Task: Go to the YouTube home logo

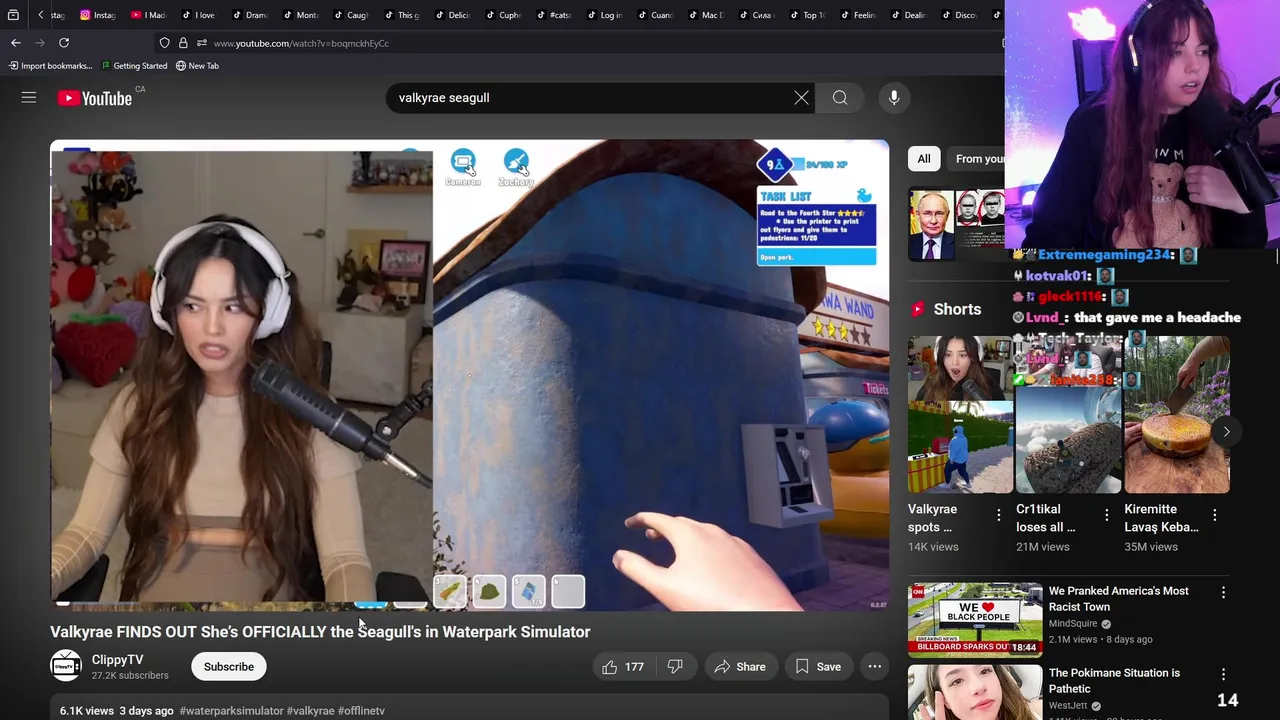Action: [x=95, y=98]
